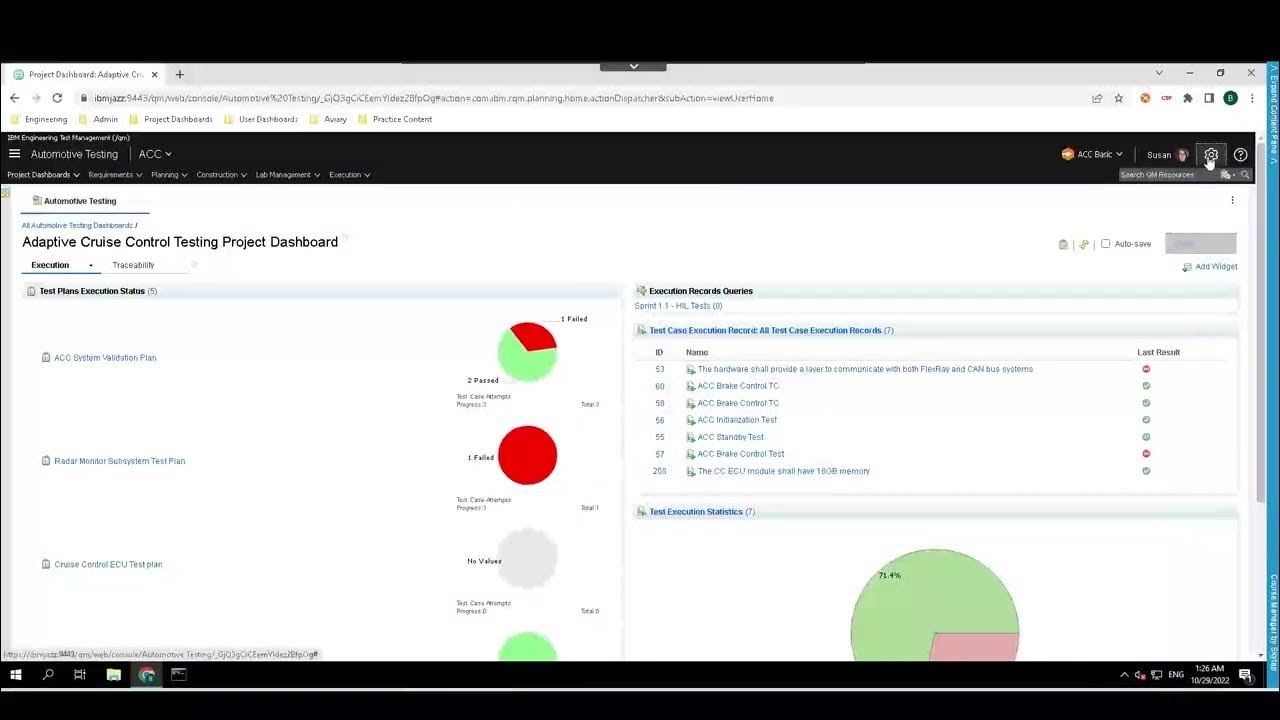Select the Execution dashboard tab

click(x=50, y=265)
